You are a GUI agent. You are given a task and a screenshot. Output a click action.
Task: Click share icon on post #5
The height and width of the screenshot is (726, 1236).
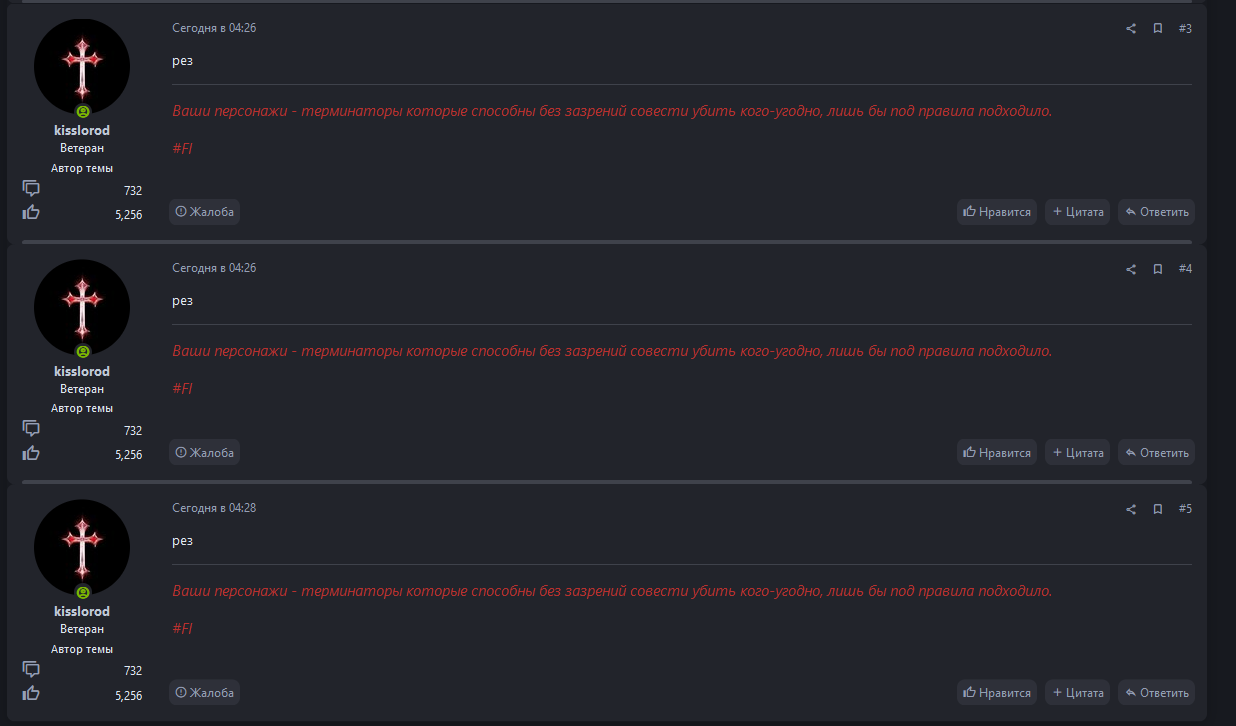pos(1131,509)
